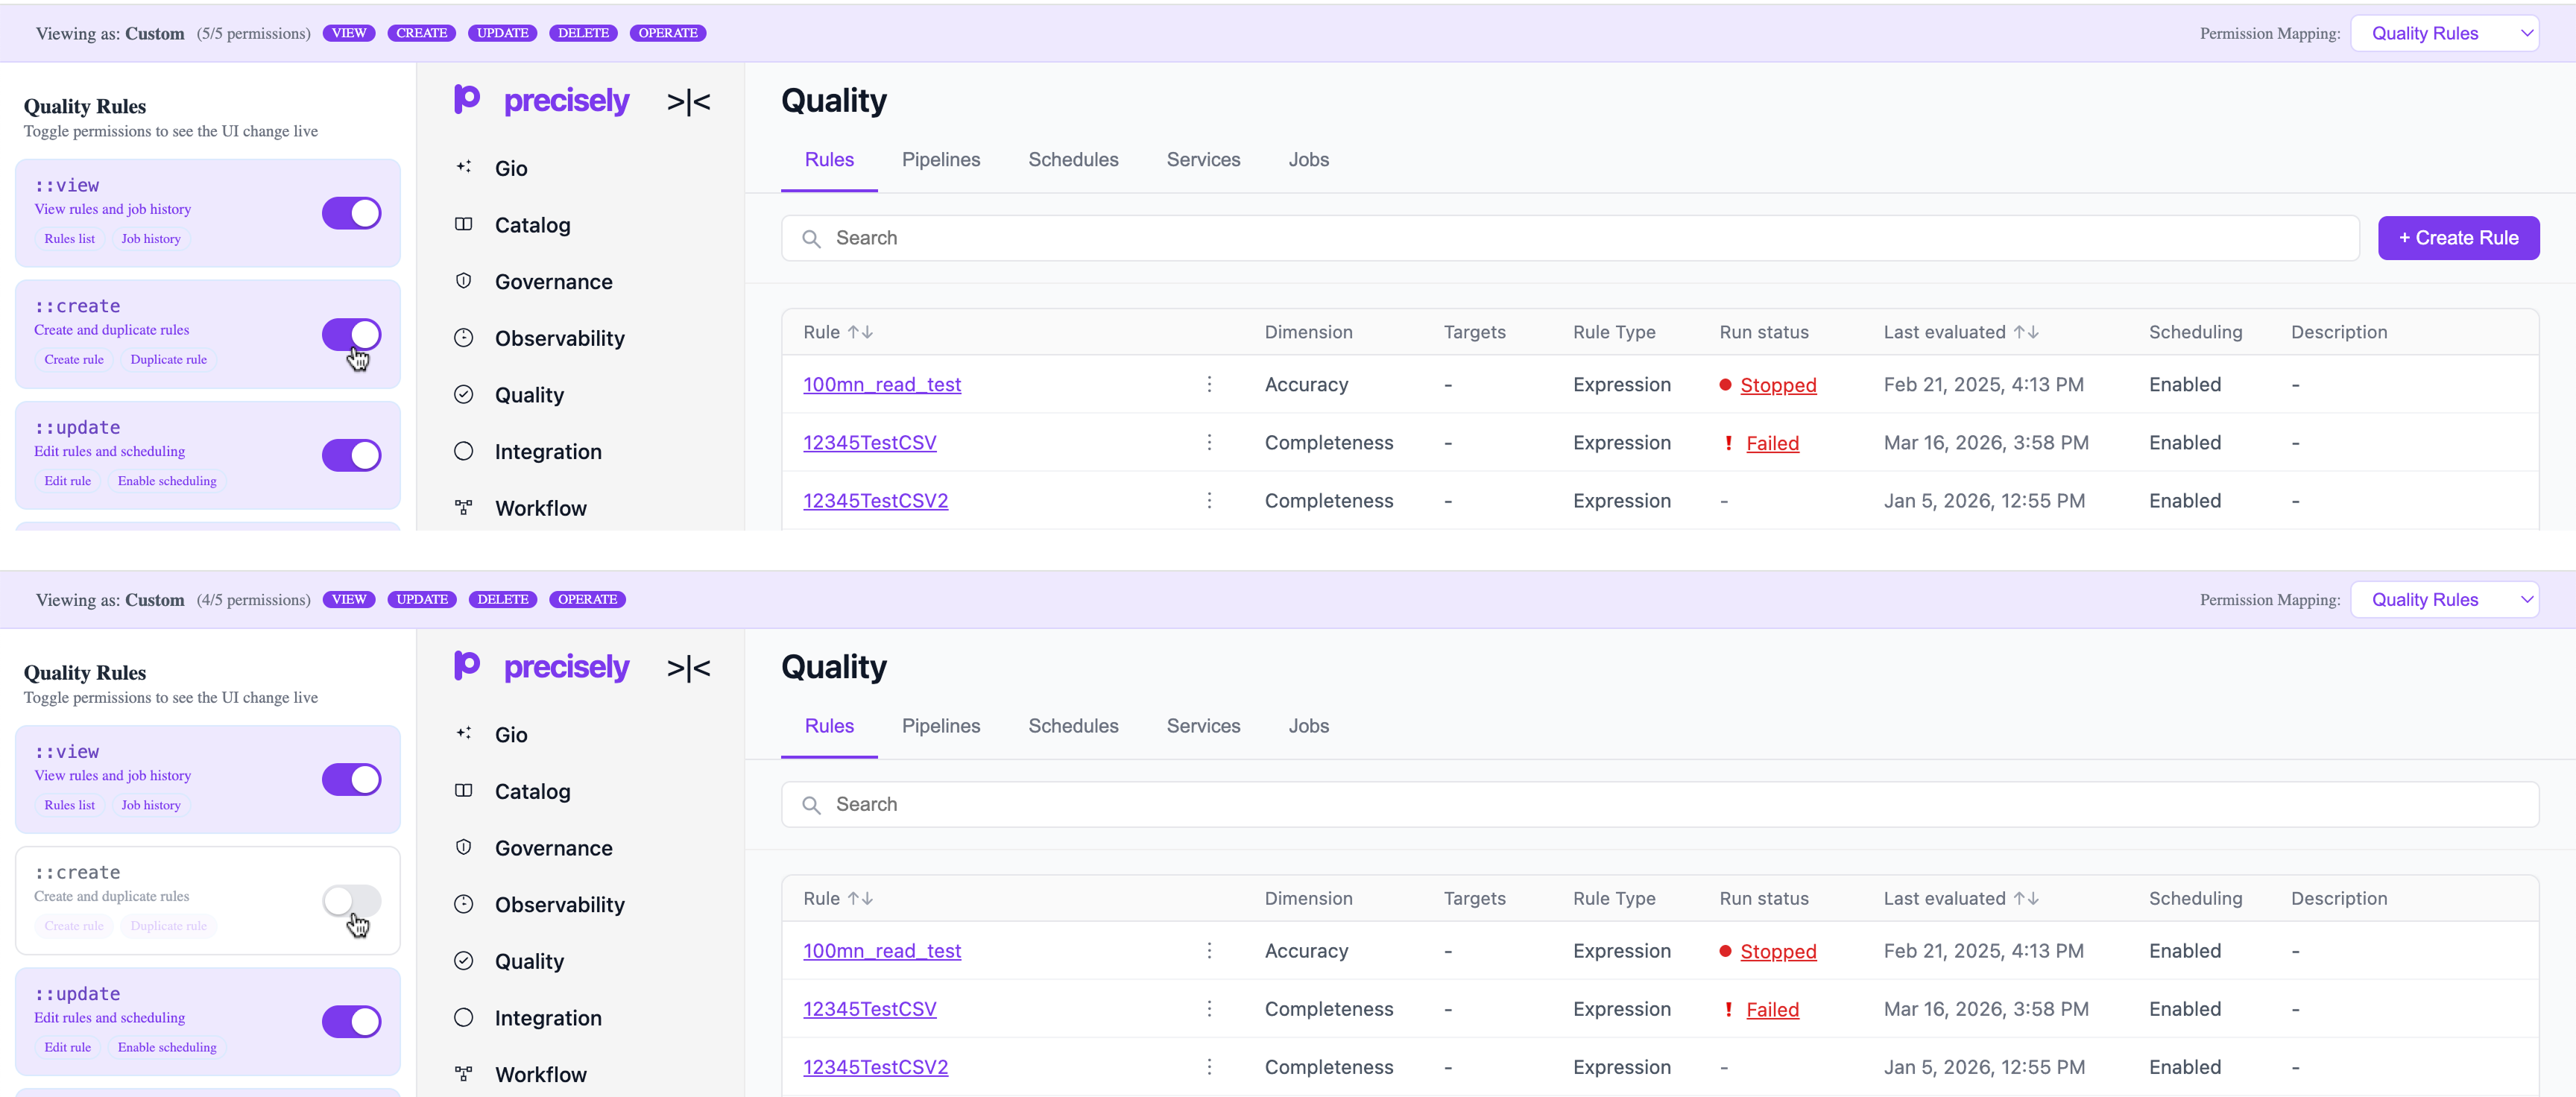Toggle ::view permission in the 5/5 permissions view
Viewport: 2576px width, 1097px height.
pos(351,213)
